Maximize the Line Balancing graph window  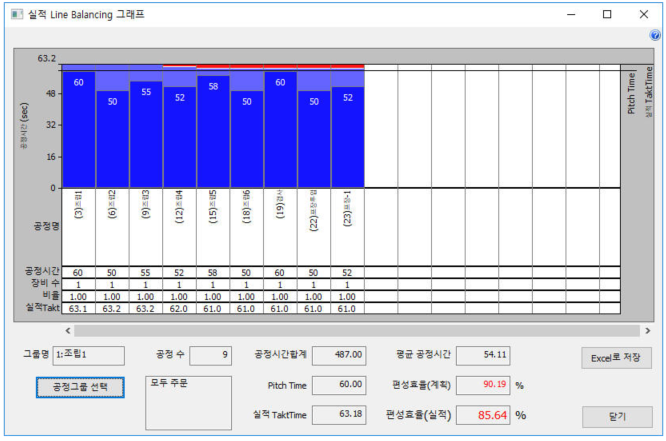click(606, 14)
